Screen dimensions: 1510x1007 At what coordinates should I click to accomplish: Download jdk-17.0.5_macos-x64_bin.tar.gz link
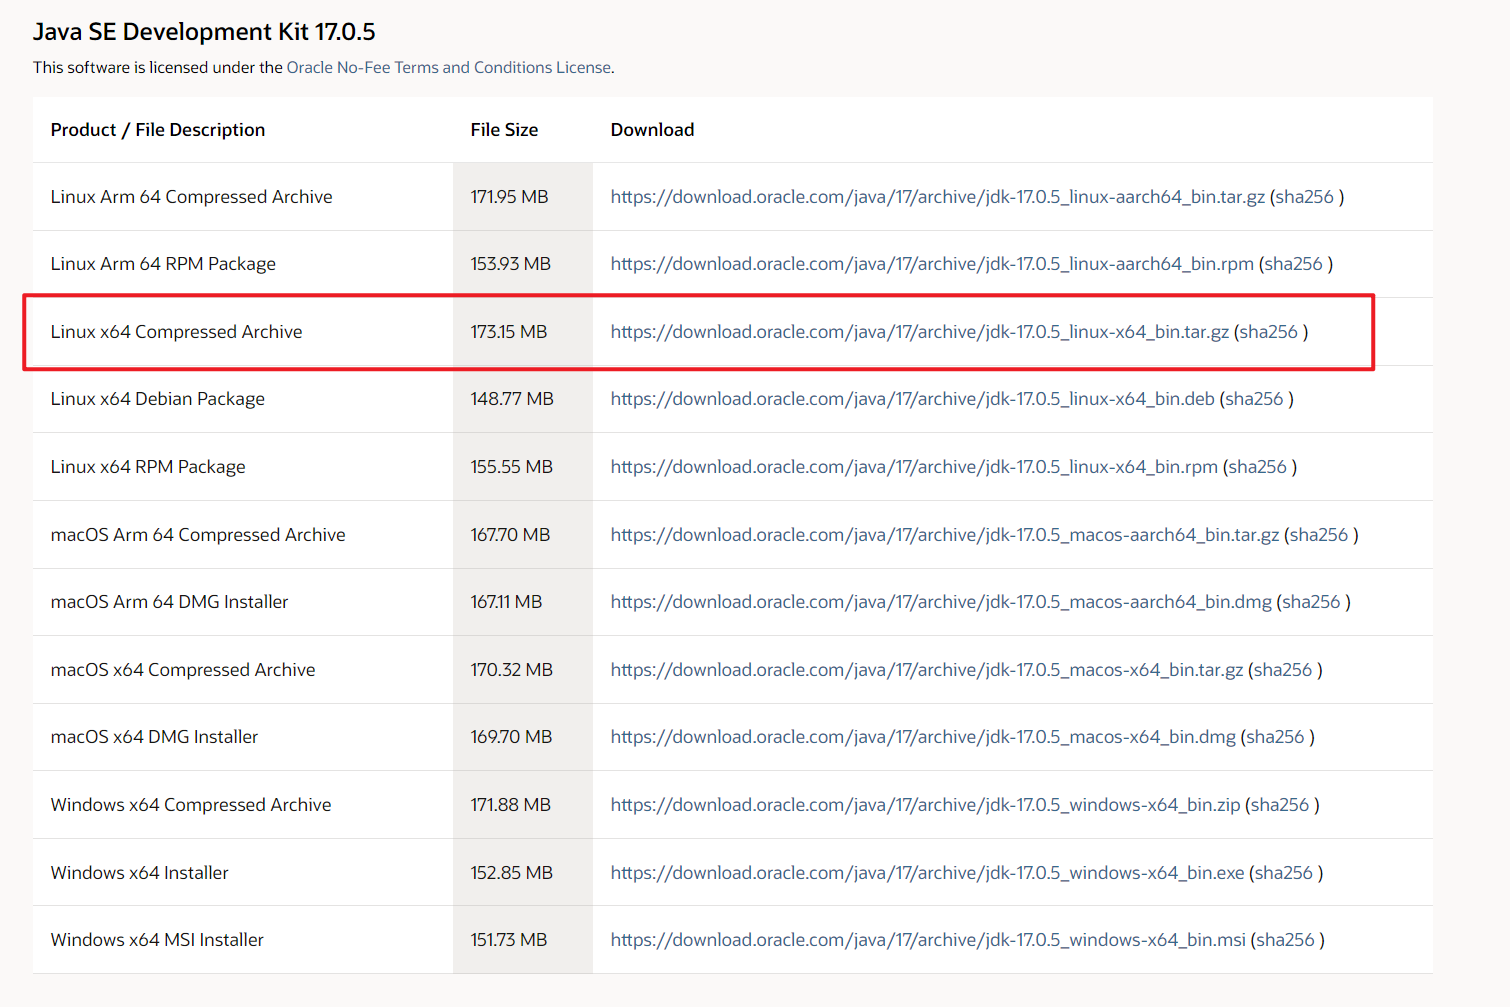coord(927,670)
